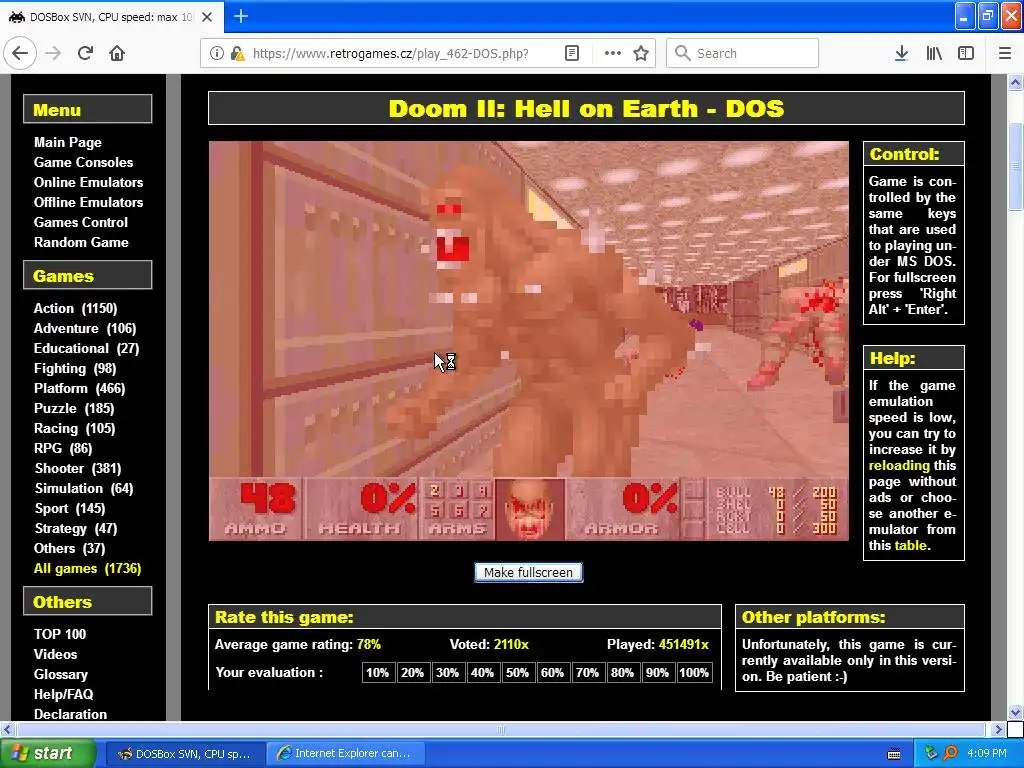Screen dimensions: 1024x768
Task: Click the Make fullscreen button
Action: tap(528, 572)
